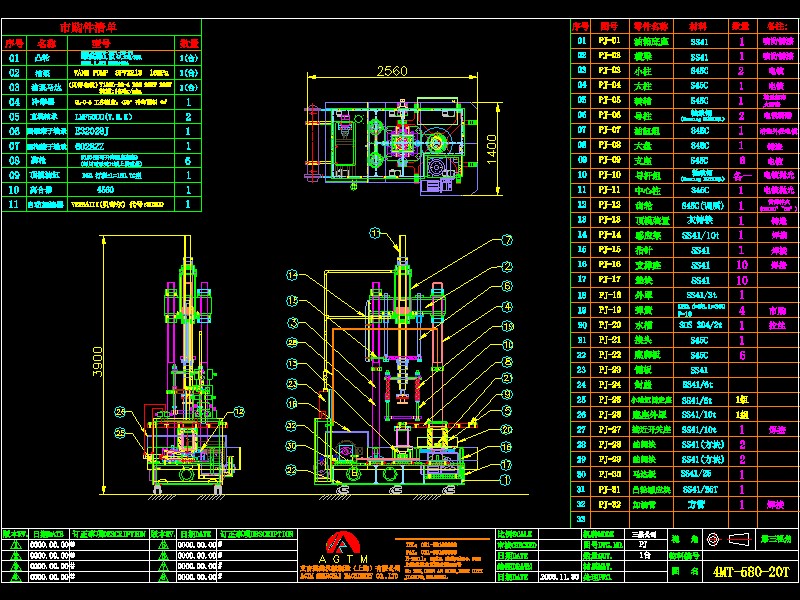
Task: Select part number PJ-11 cell
Action: 609,190
